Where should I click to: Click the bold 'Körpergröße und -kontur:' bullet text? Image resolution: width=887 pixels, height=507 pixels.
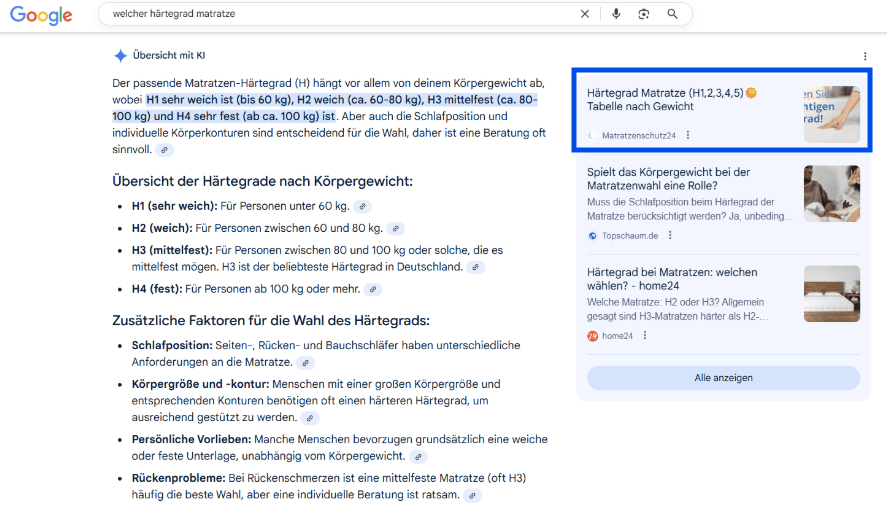[200, 384]
